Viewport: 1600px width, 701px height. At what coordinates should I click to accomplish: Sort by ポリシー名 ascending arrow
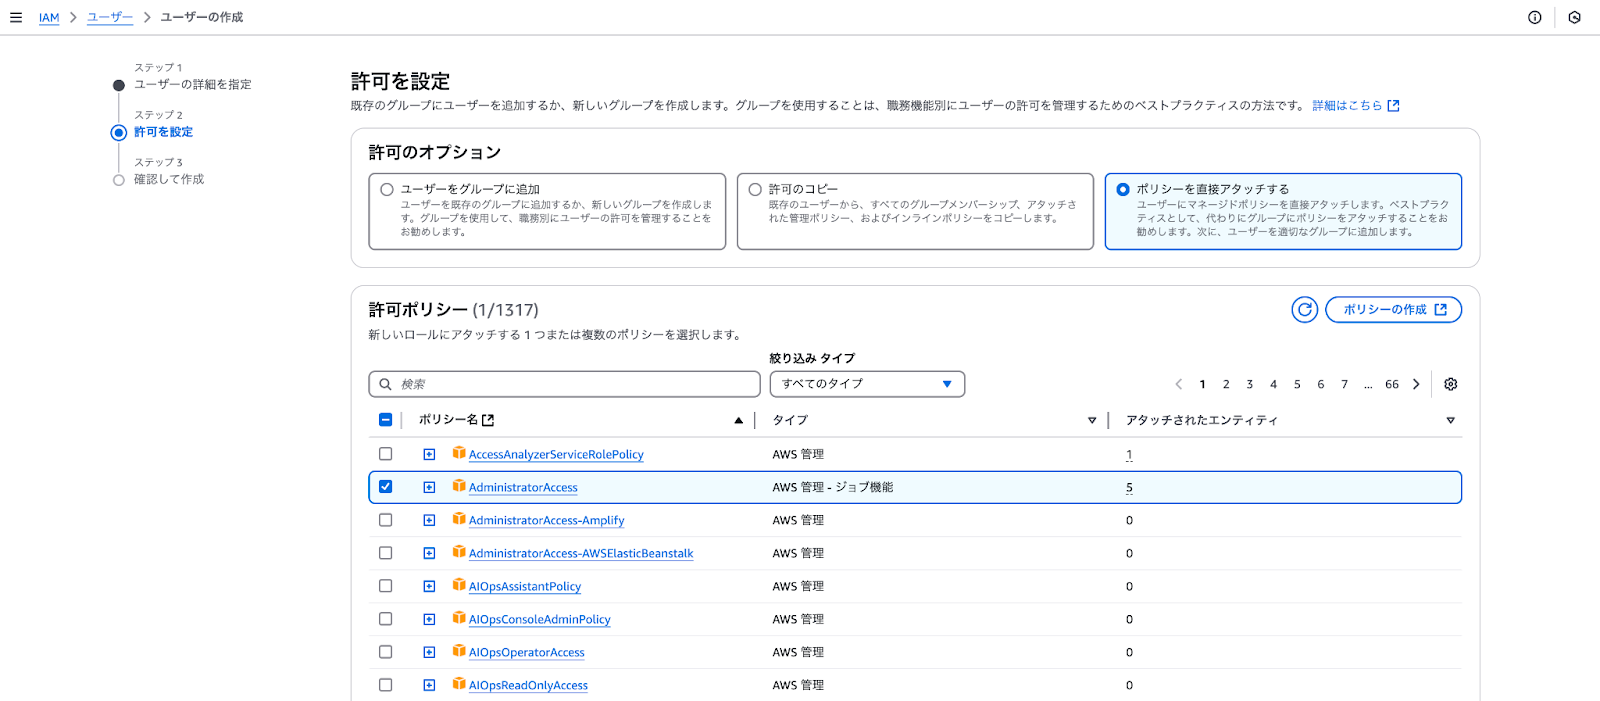tap(739, 420)
